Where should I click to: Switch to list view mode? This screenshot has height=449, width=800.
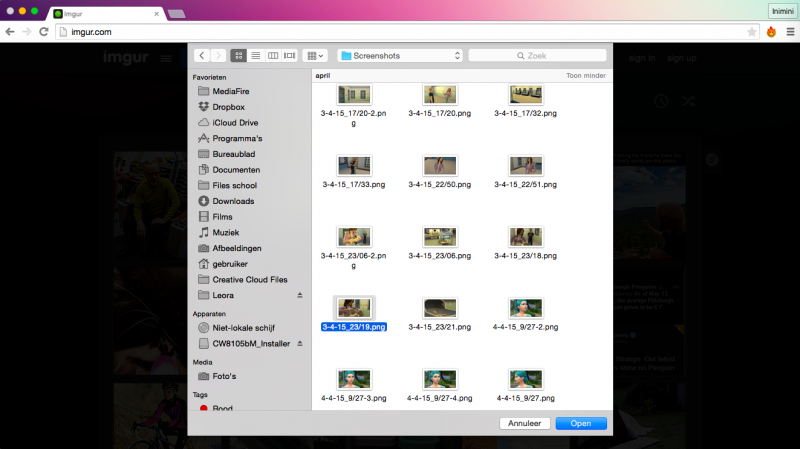[x=256, y=56]
